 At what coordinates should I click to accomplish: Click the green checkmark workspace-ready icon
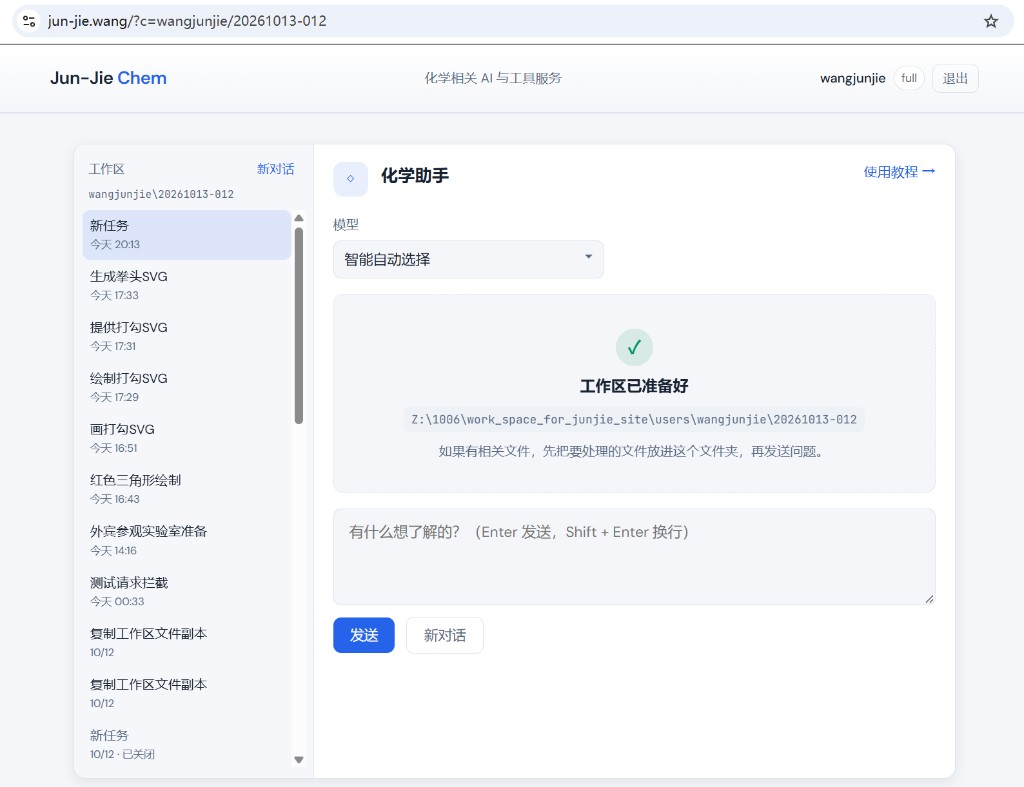[634, 347]
